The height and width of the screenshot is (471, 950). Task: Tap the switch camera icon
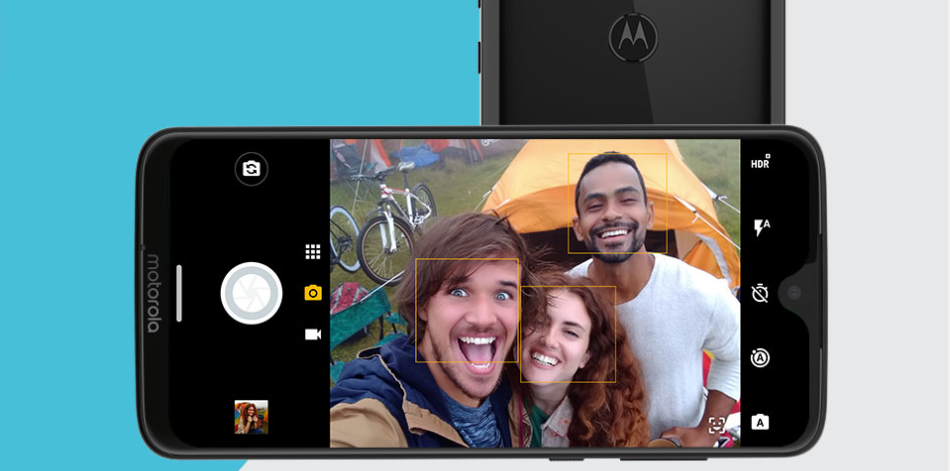coord(251,169)
